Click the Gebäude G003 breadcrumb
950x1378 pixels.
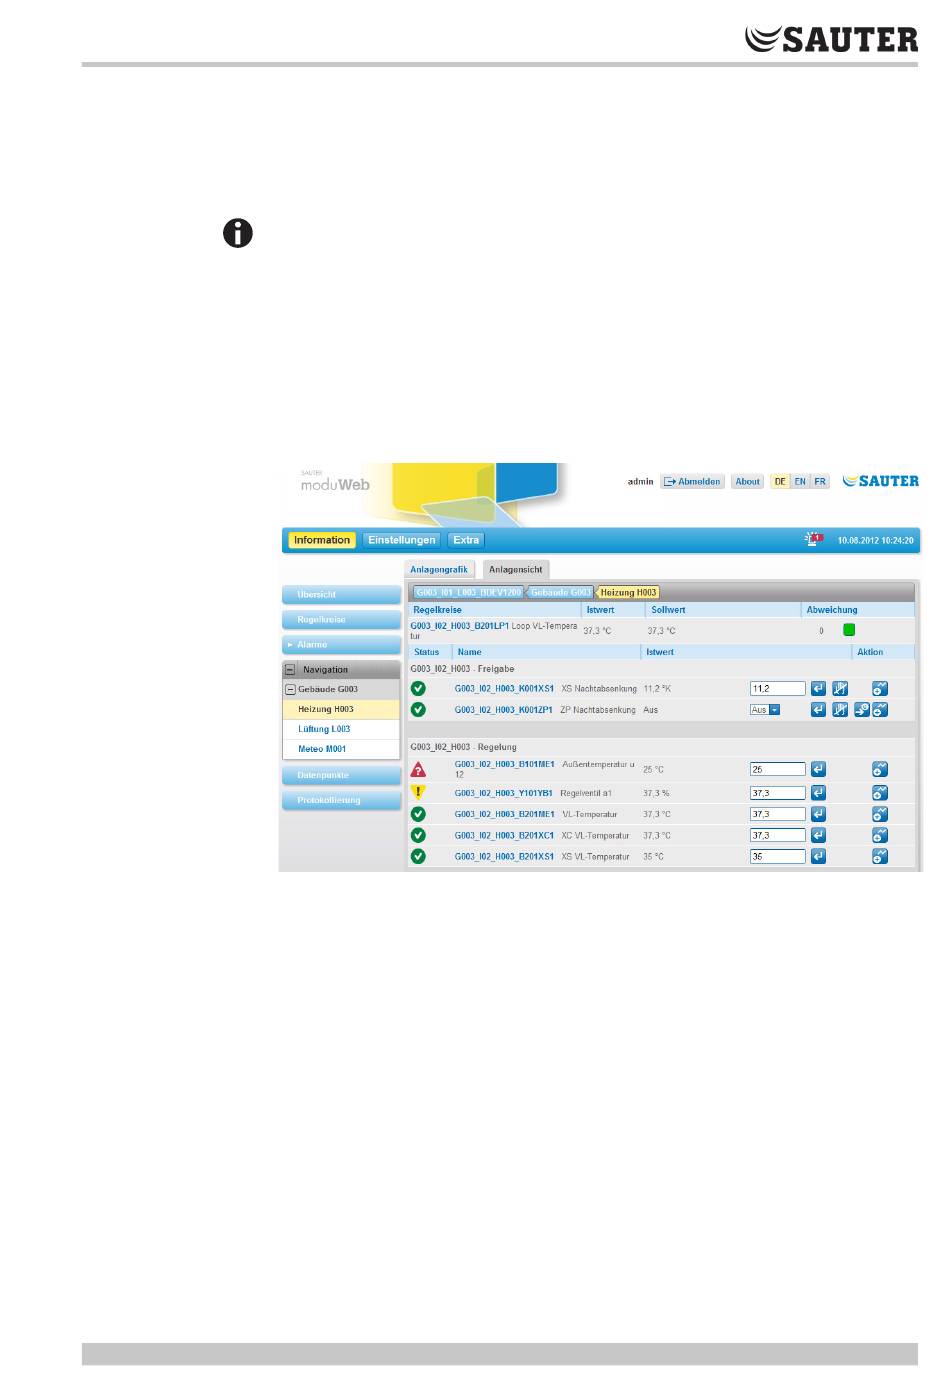pos(560,592)
